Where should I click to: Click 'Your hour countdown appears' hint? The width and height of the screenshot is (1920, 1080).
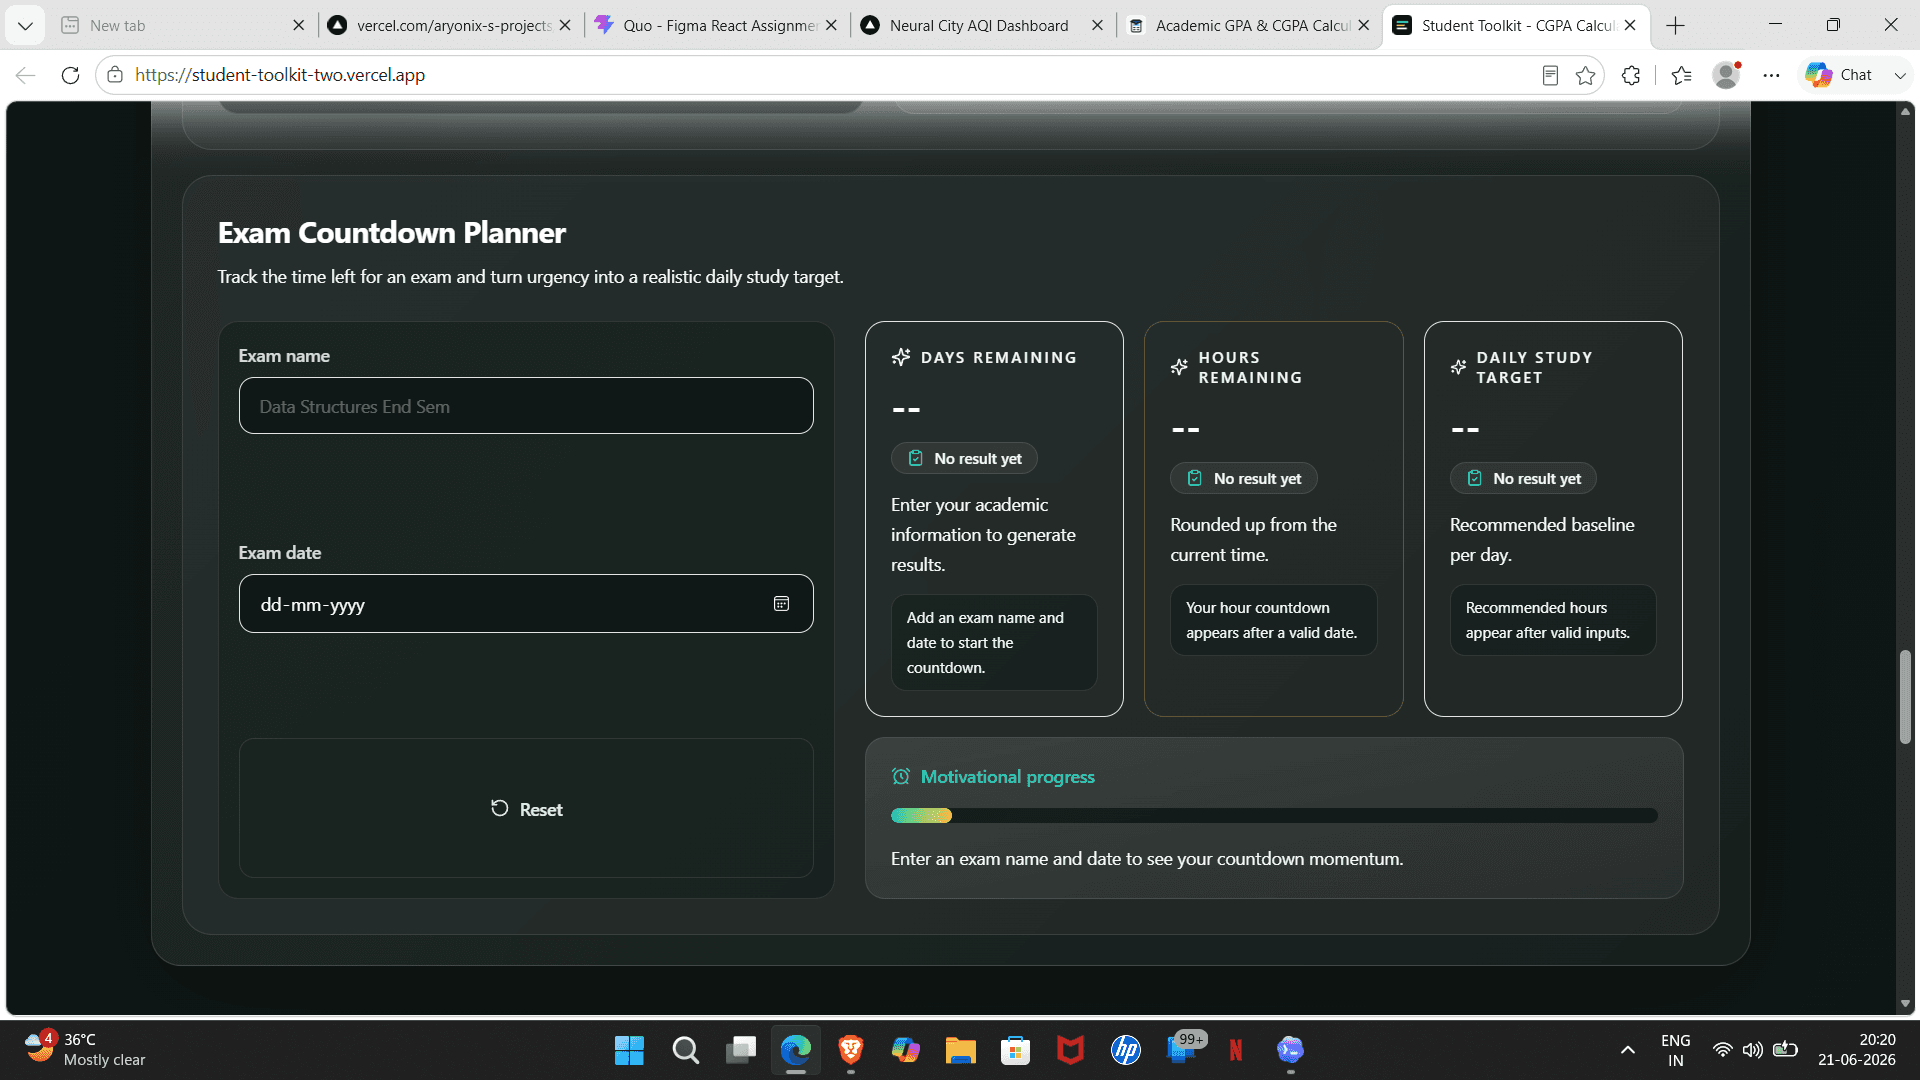(1273, 620)
